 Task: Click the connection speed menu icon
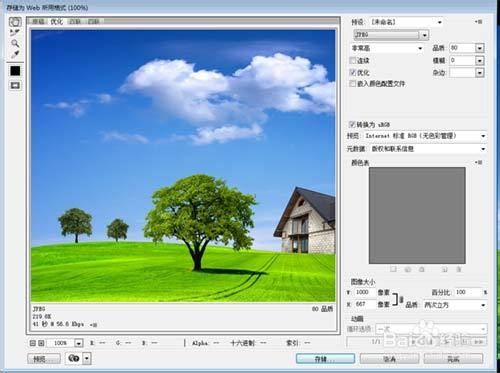coord(93,325)
